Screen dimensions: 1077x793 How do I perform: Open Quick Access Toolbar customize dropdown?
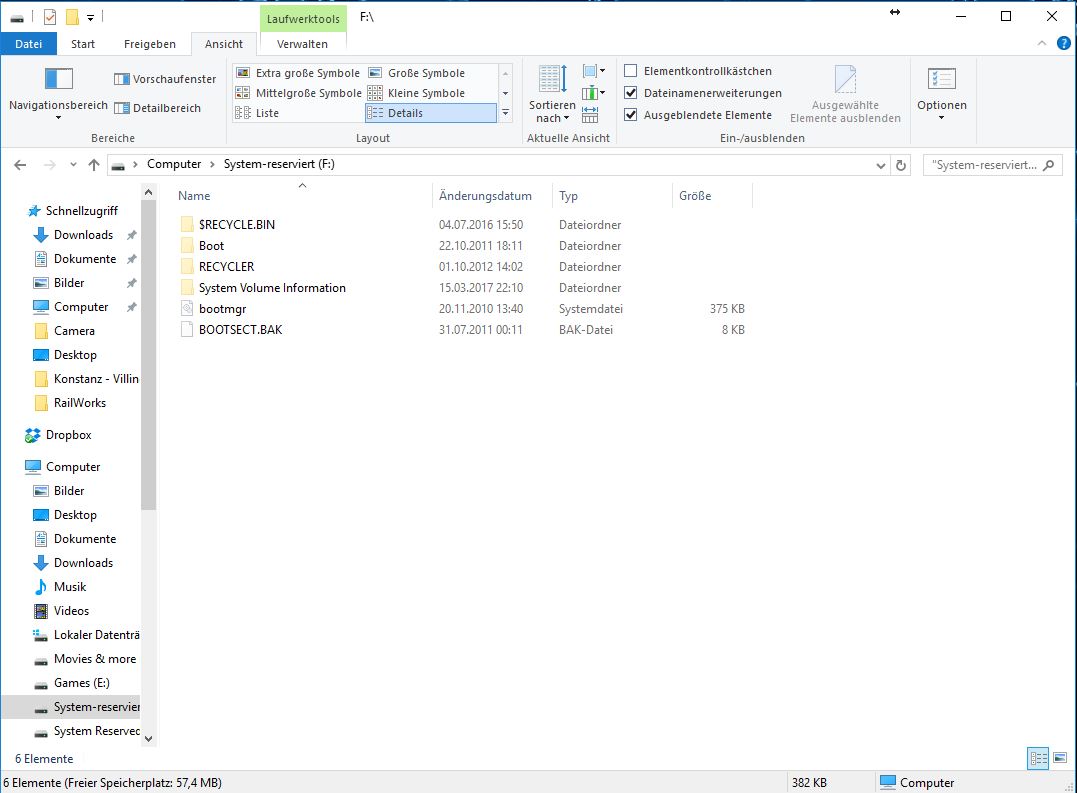90,18
